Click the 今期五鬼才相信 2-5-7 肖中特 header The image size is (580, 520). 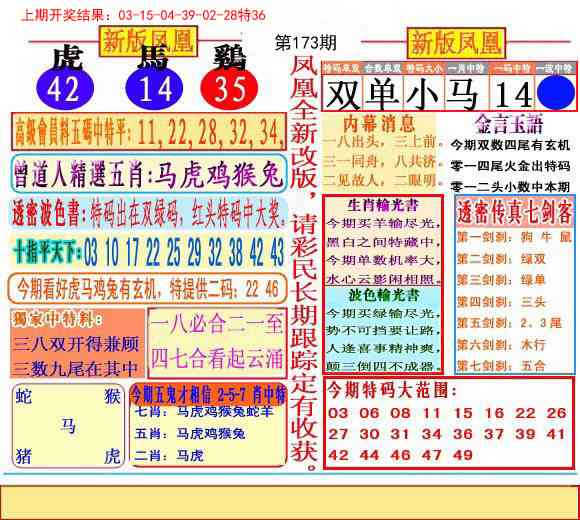click(208, 396)
